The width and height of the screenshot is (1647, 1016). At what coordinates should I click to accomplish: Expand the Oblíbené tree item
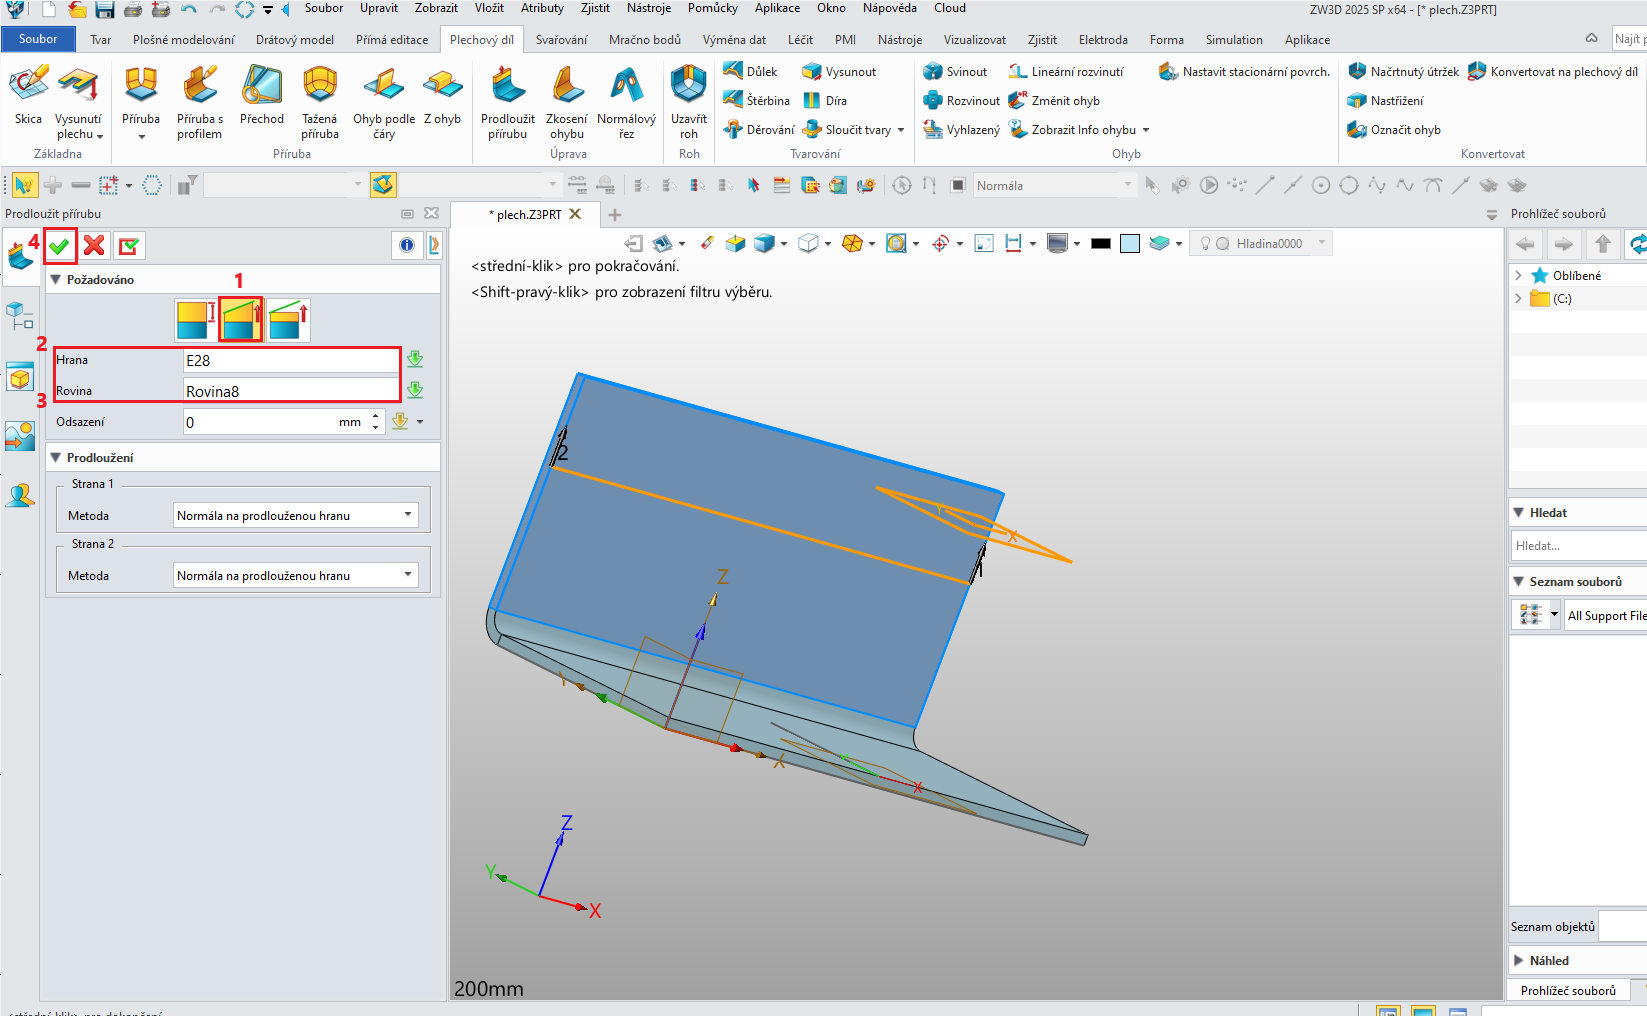pyautogui.click(x=1519, y=276)
